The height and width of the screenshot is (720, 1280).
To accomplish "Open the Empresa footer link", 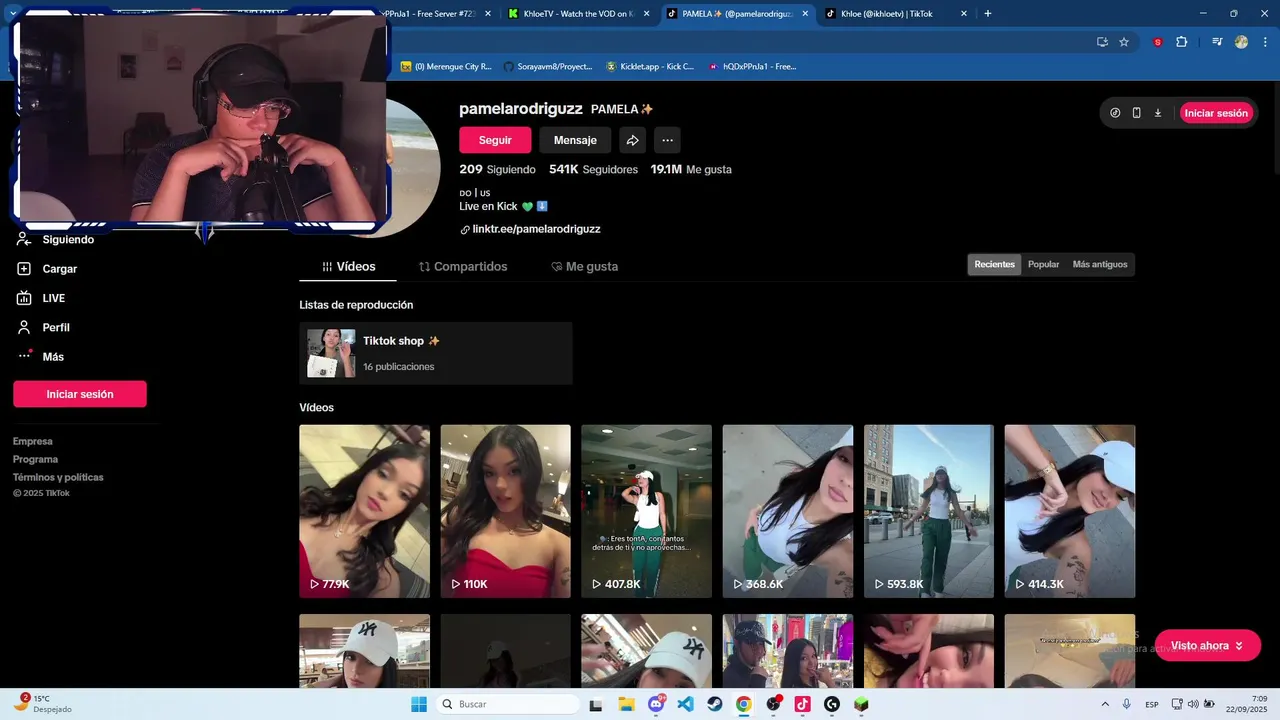I will pos(33,441).
